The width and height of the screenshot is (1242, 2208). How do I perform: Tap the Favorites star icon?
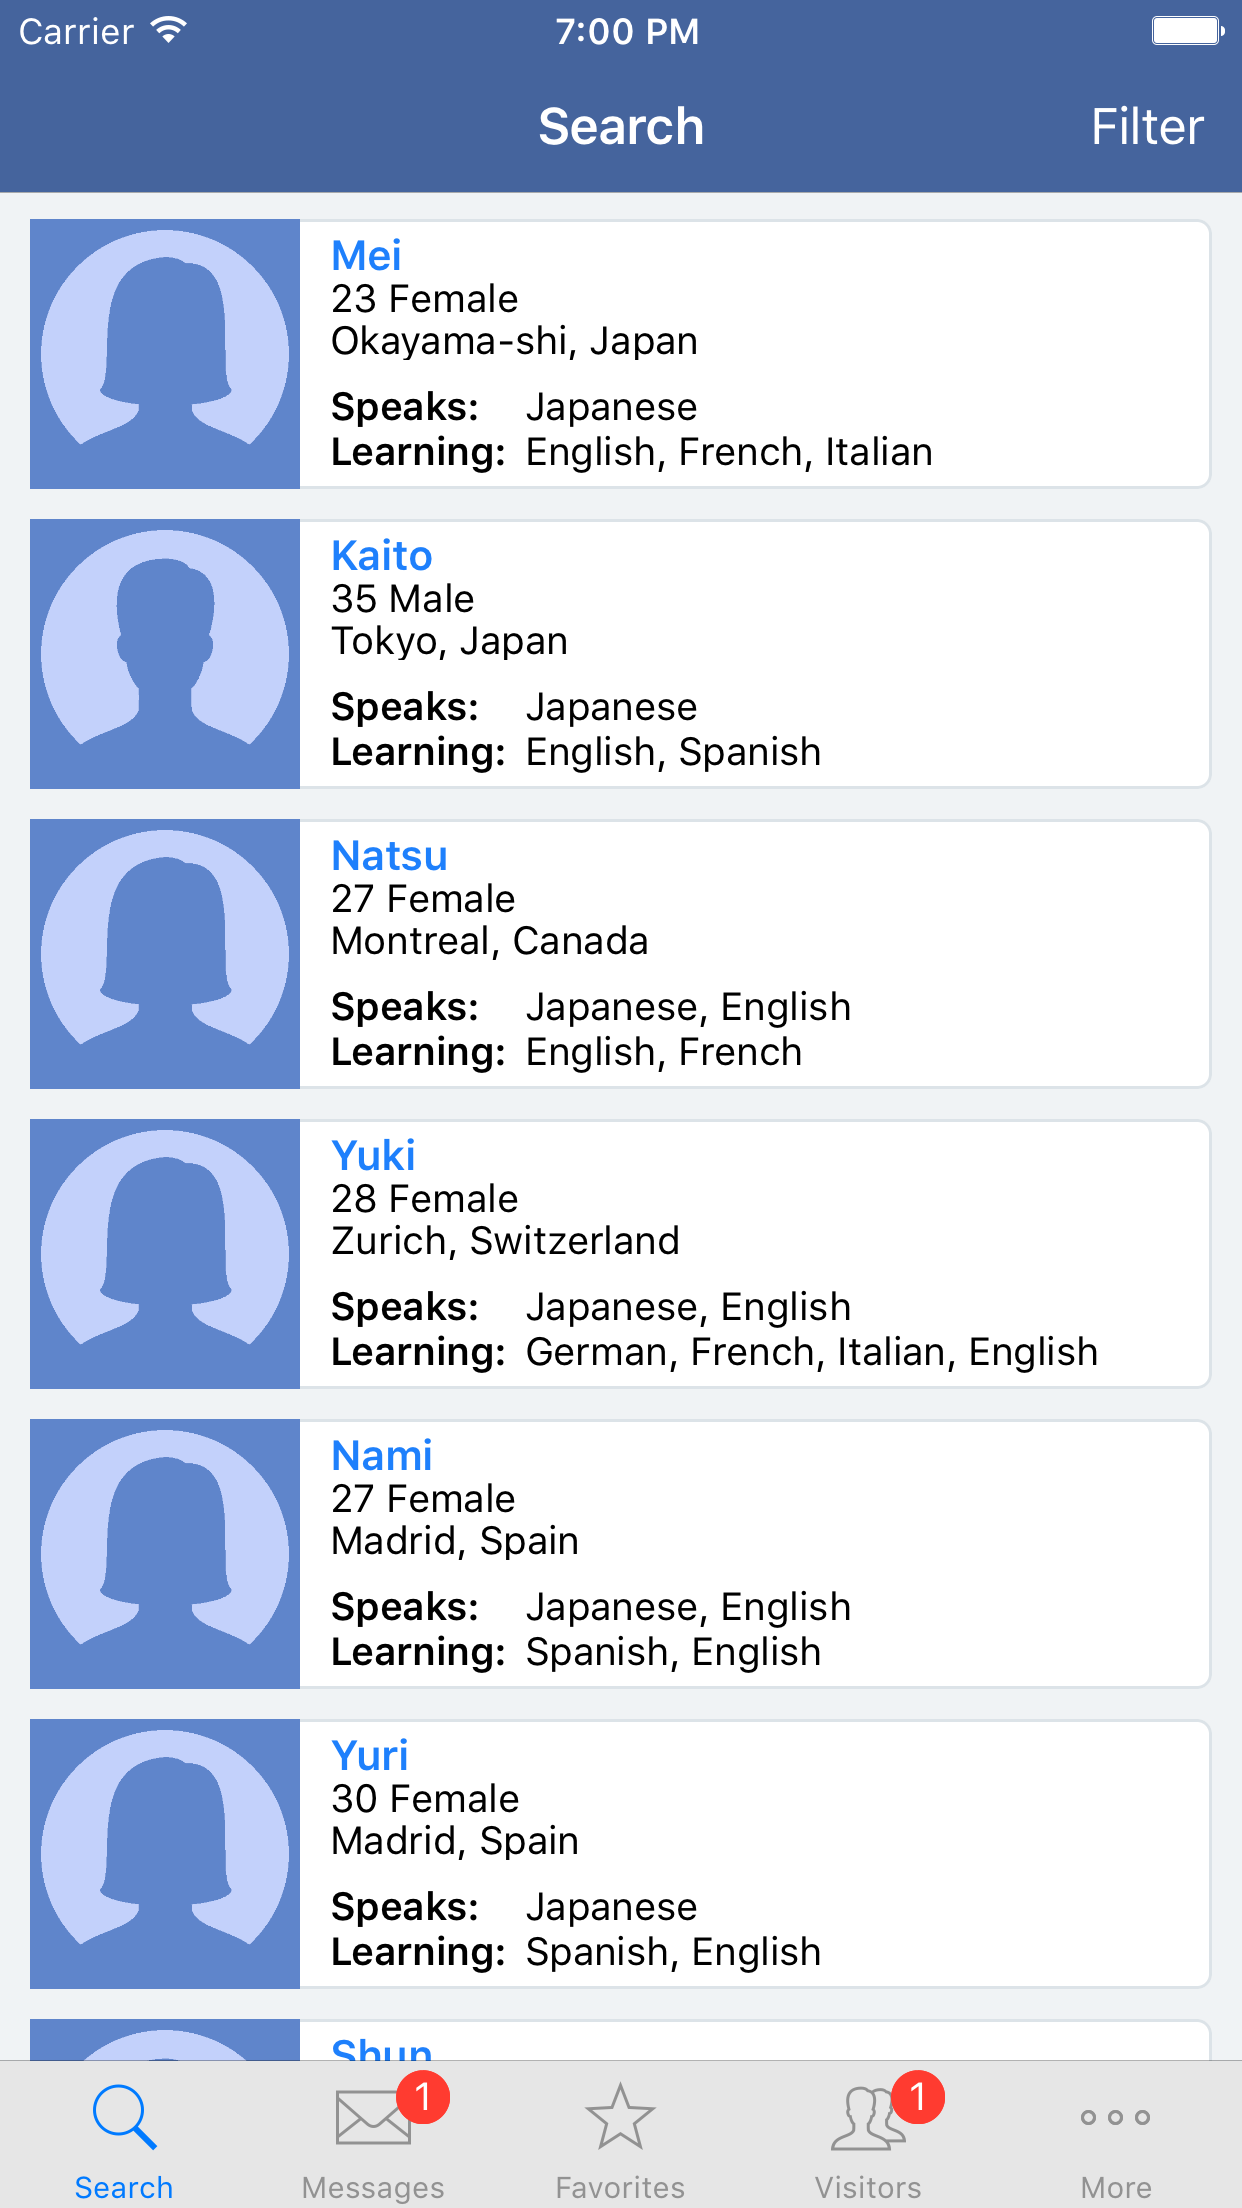click(620, 2117)
